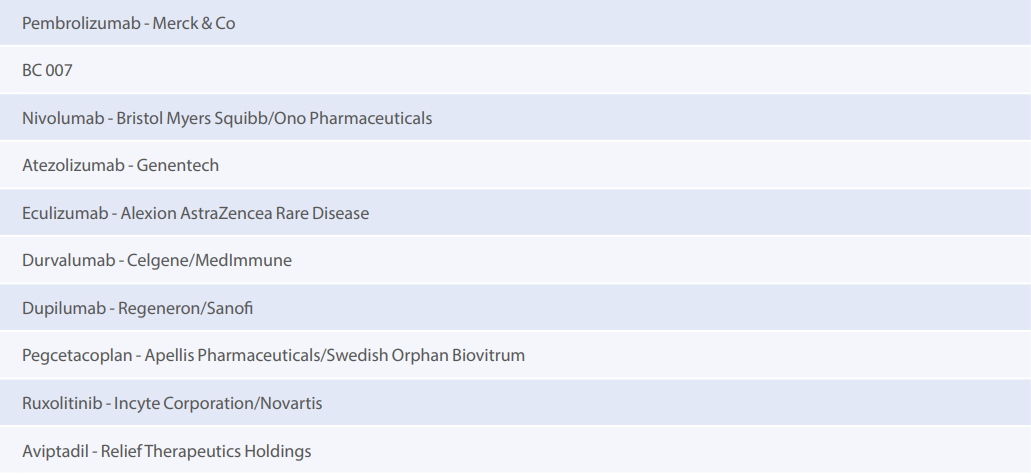Click Apellis Pharmaceuticals/Swedish Orphan Biovitrum text
1031x474 pixels.
(335, 355)
